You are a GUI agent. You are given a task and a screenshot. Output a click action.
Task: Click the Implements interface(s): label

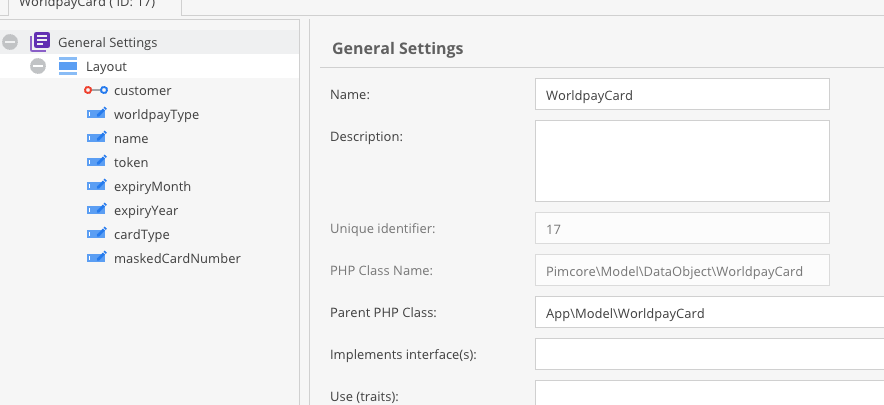point(403,355)
